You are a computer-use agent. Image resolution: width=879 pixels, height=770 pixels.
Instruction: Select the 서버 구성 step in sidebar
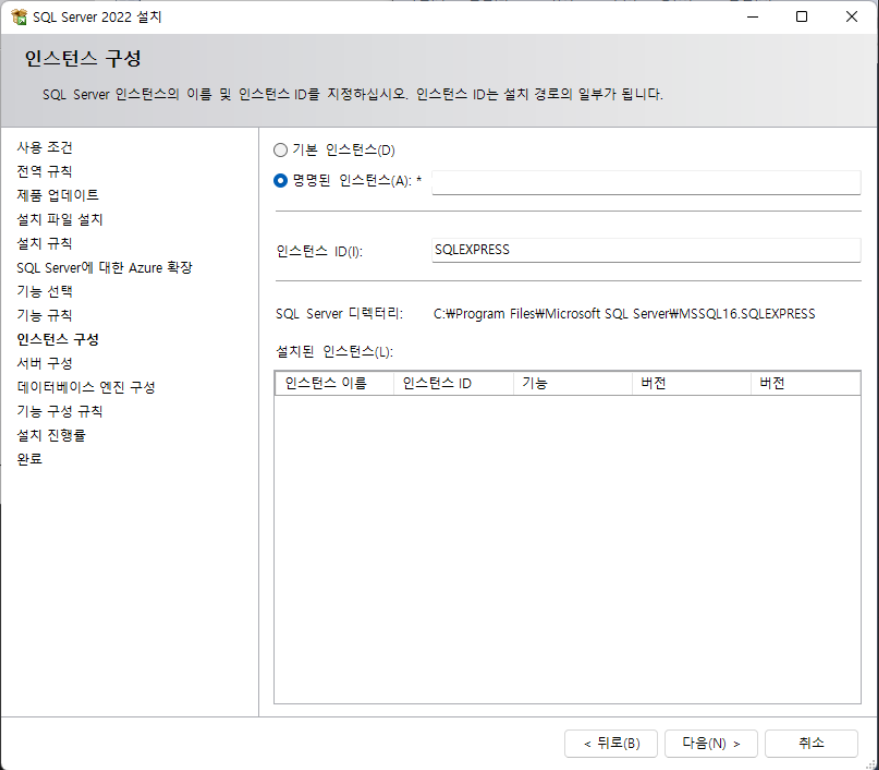click(x=45, y=363)
